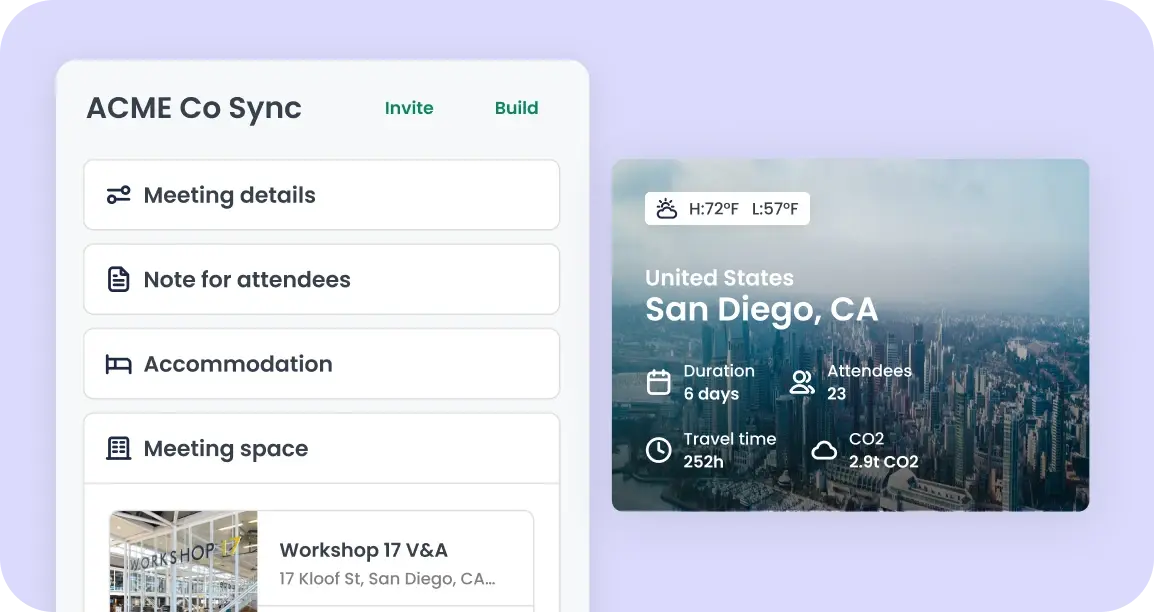The image size is (1154, 612).
Task: Expand the Note for attendees section
Action: tap(322, 280)
